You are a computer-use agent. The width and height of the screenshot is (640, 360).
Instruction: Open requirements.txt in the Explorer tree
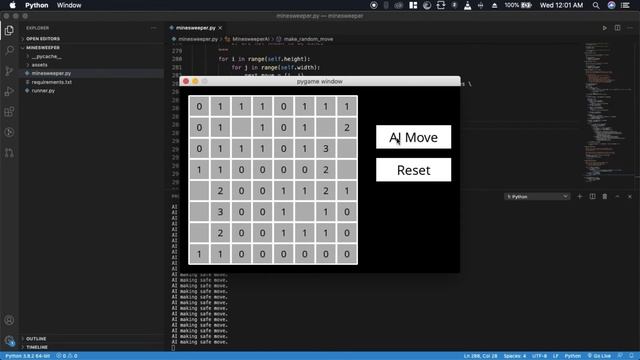51,82
